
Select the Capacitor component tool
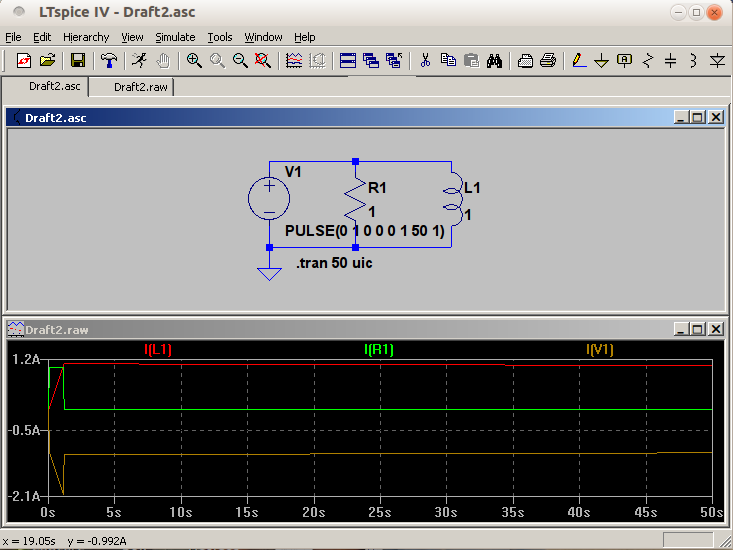pyautogui.click(x=670, y=60)
